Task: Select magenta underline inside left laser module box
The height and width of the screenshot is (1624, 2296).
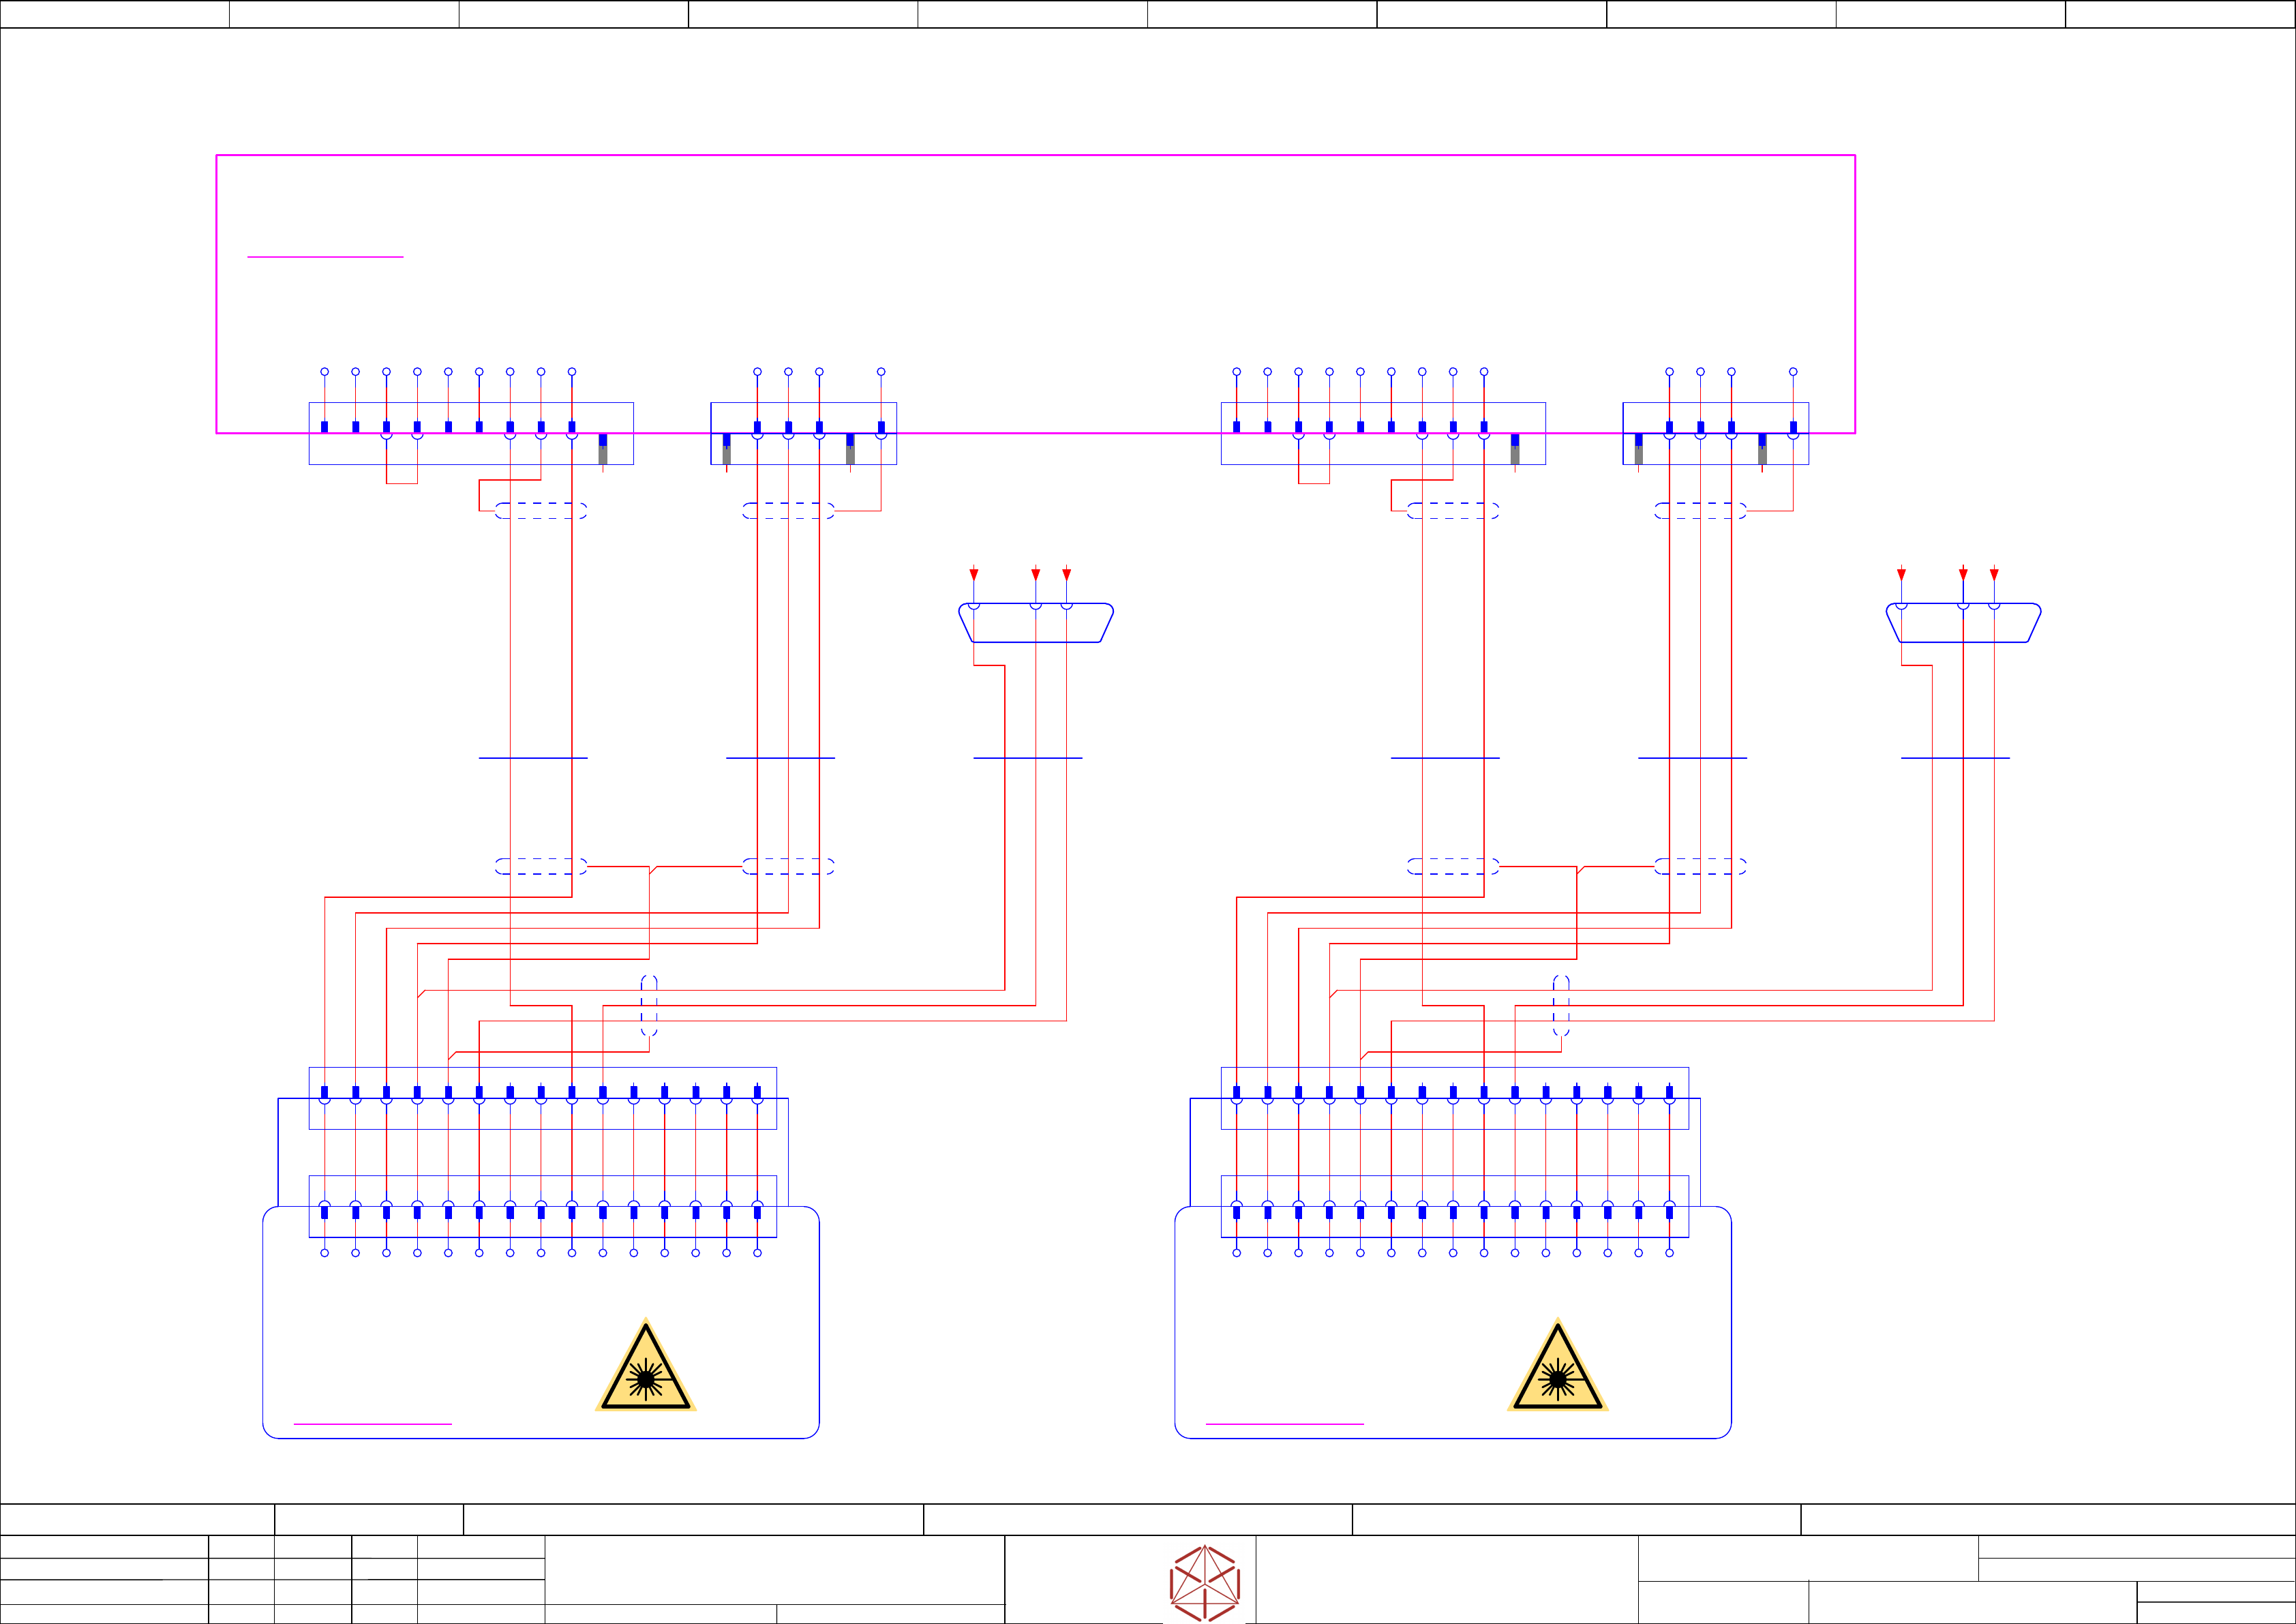Action: pyautogui.click(x=372, y=1423)
